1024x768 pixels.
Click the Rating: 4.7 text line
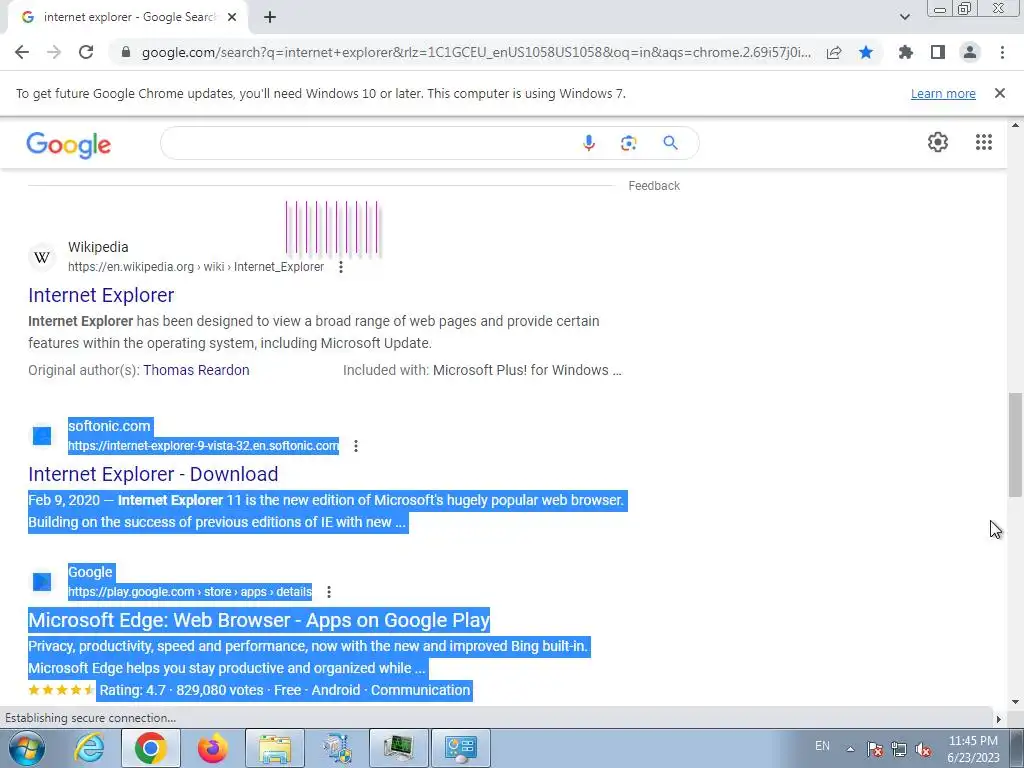point(283,690)
